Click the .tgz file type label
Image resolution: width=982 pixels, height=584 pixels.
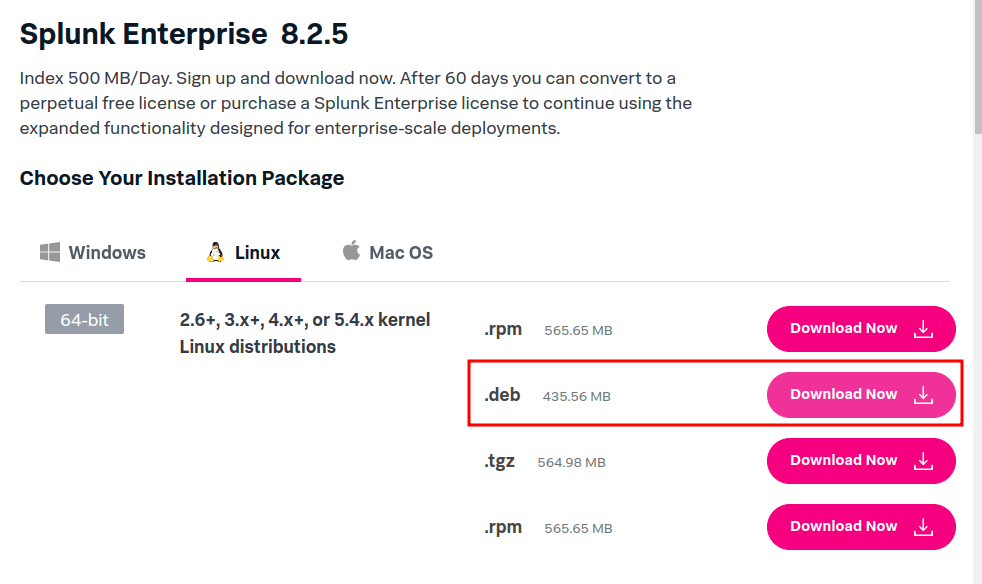pos(499,461)
